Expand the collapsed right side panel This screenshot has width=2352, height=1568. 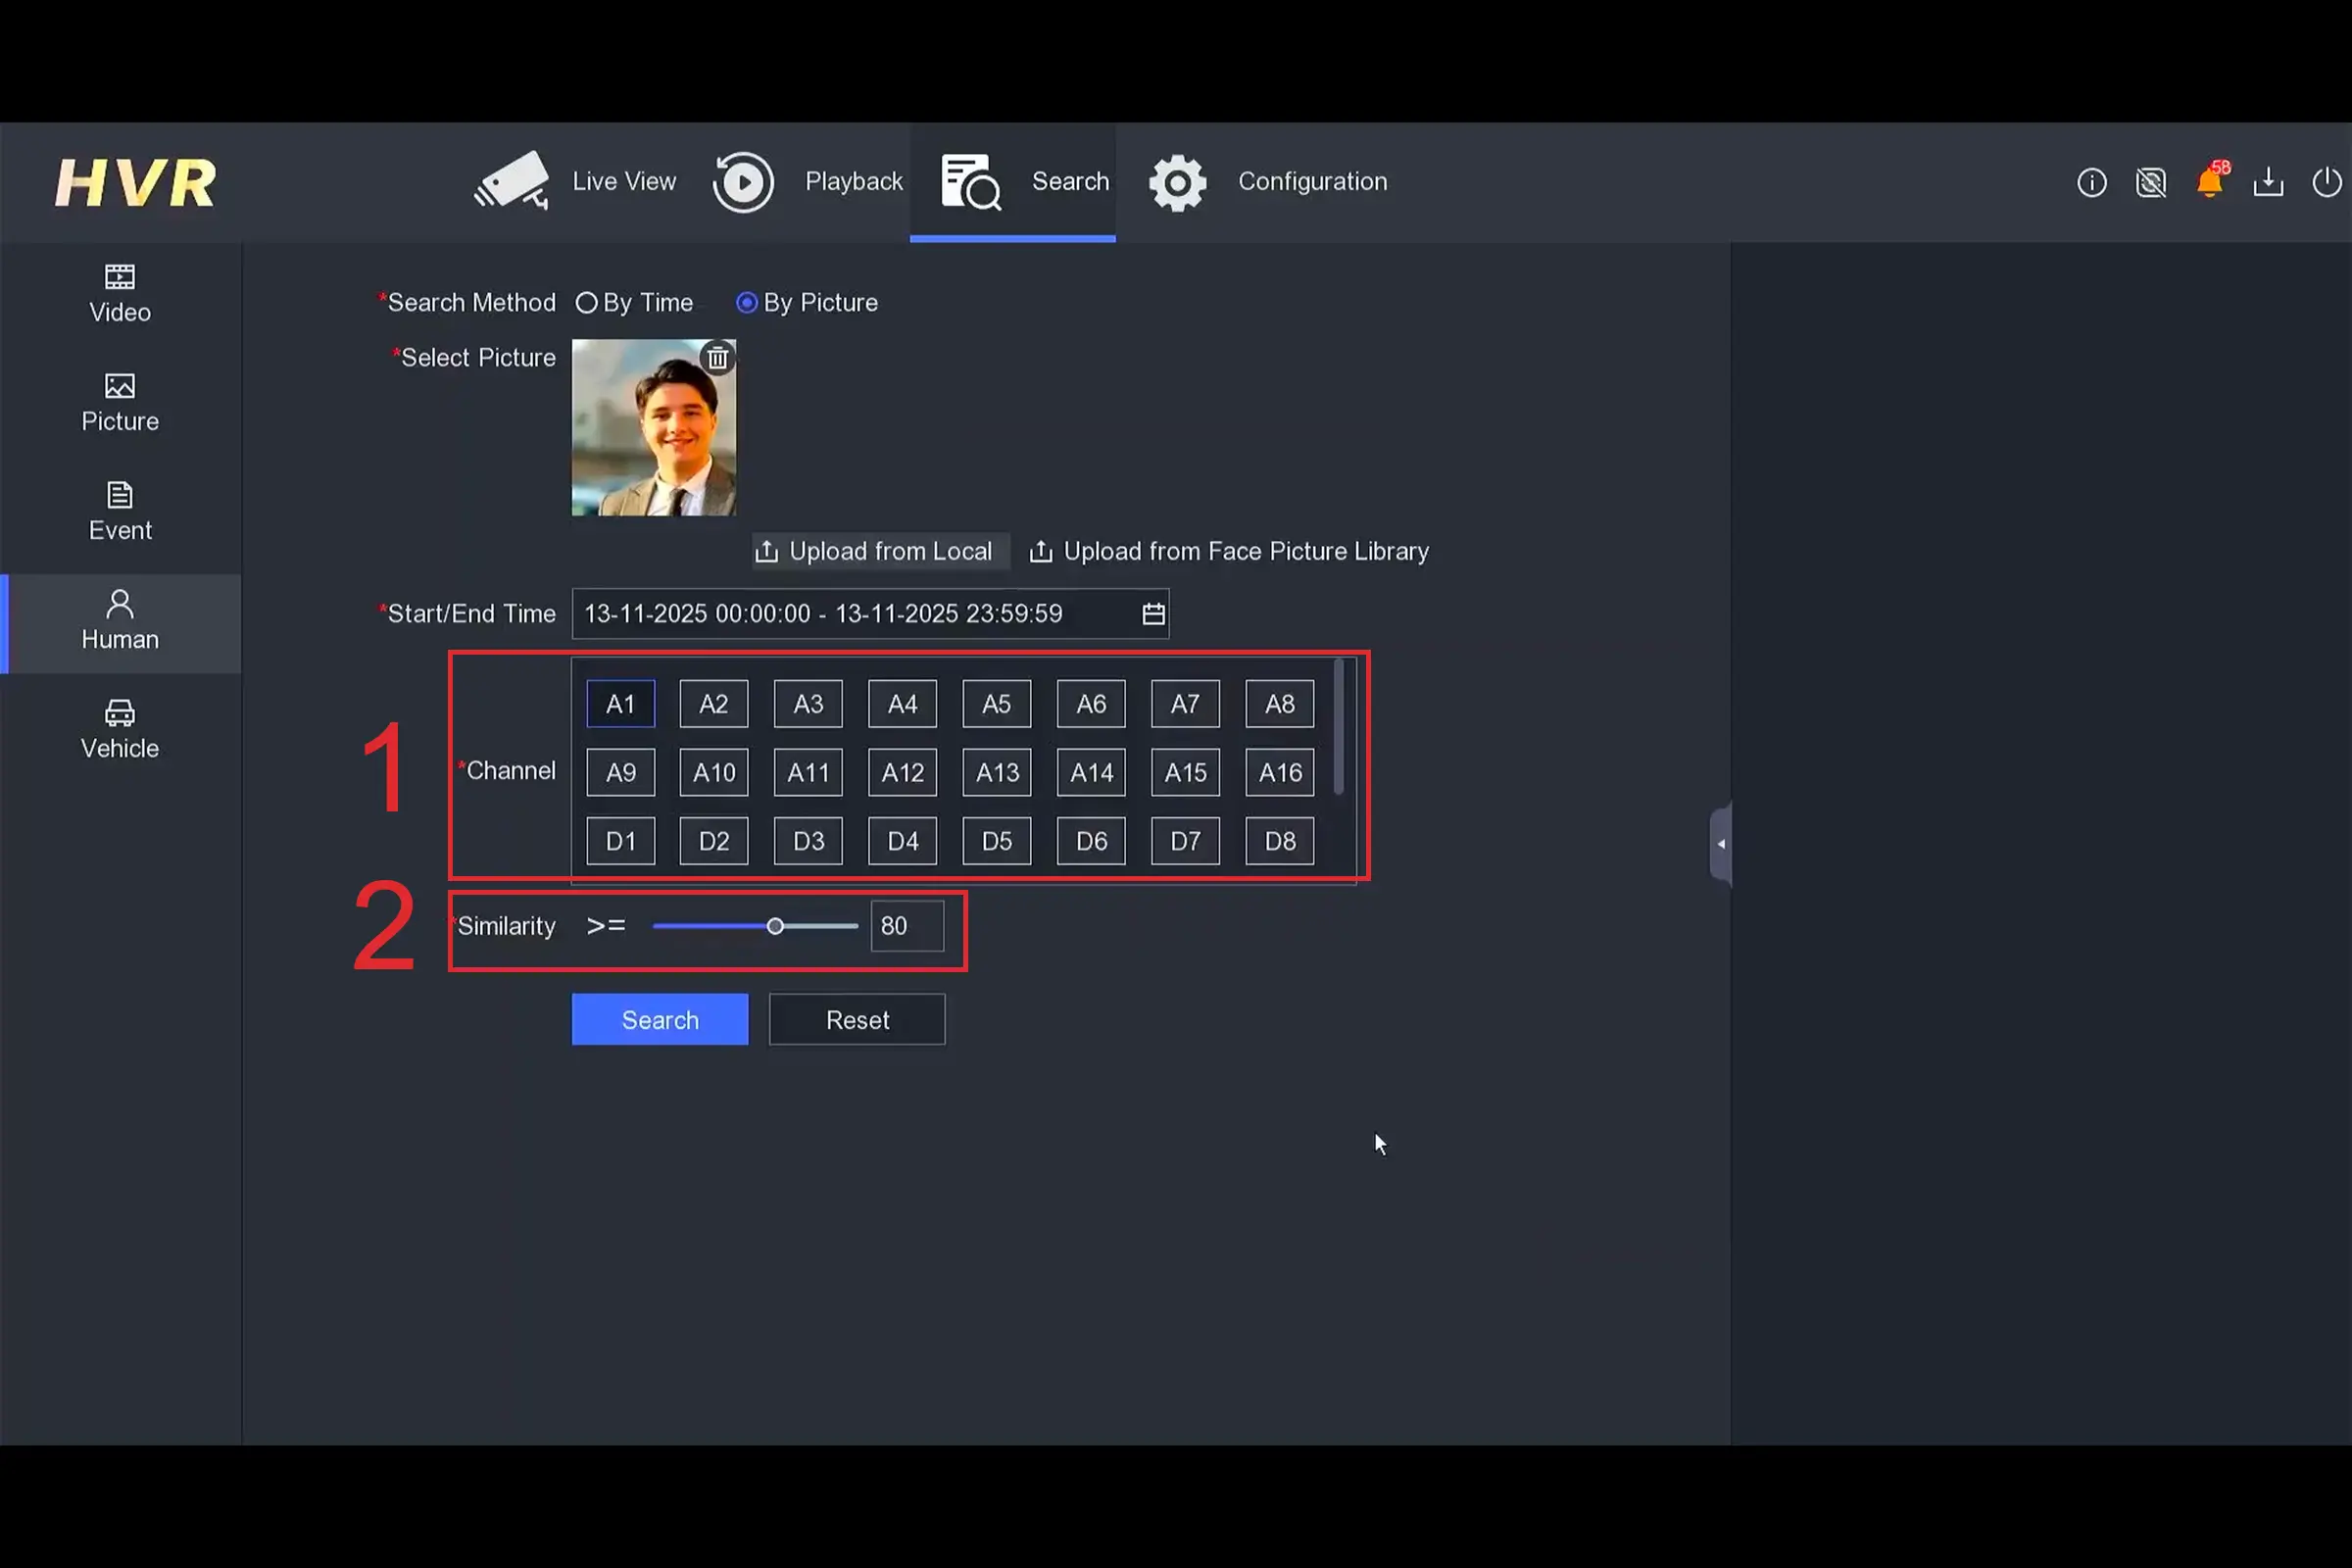click(x=1720, y=844)
